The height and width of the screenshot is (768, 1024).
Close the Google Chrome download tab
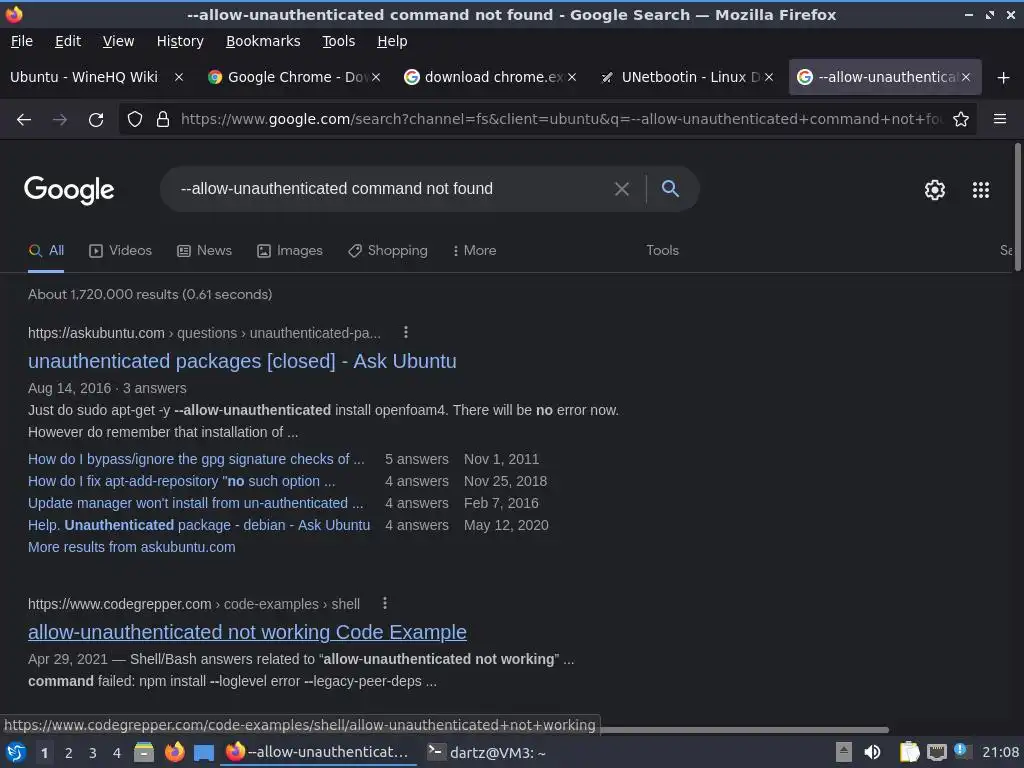(376, 77)
